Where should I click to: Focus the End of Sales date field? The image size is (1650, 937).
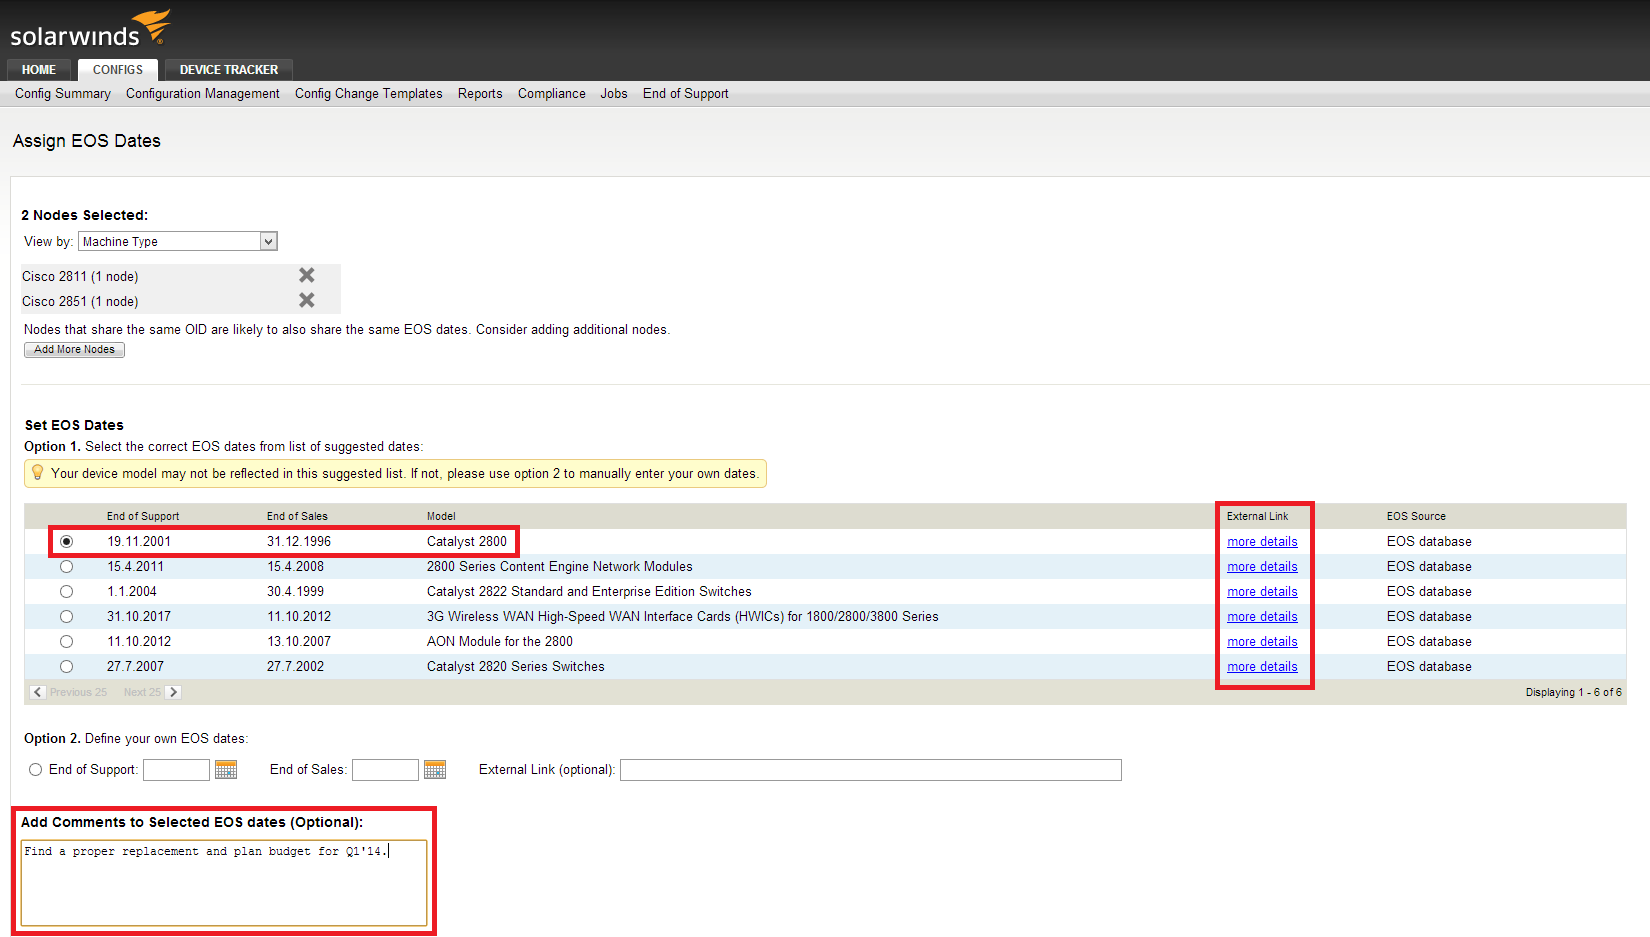(385, 769)
